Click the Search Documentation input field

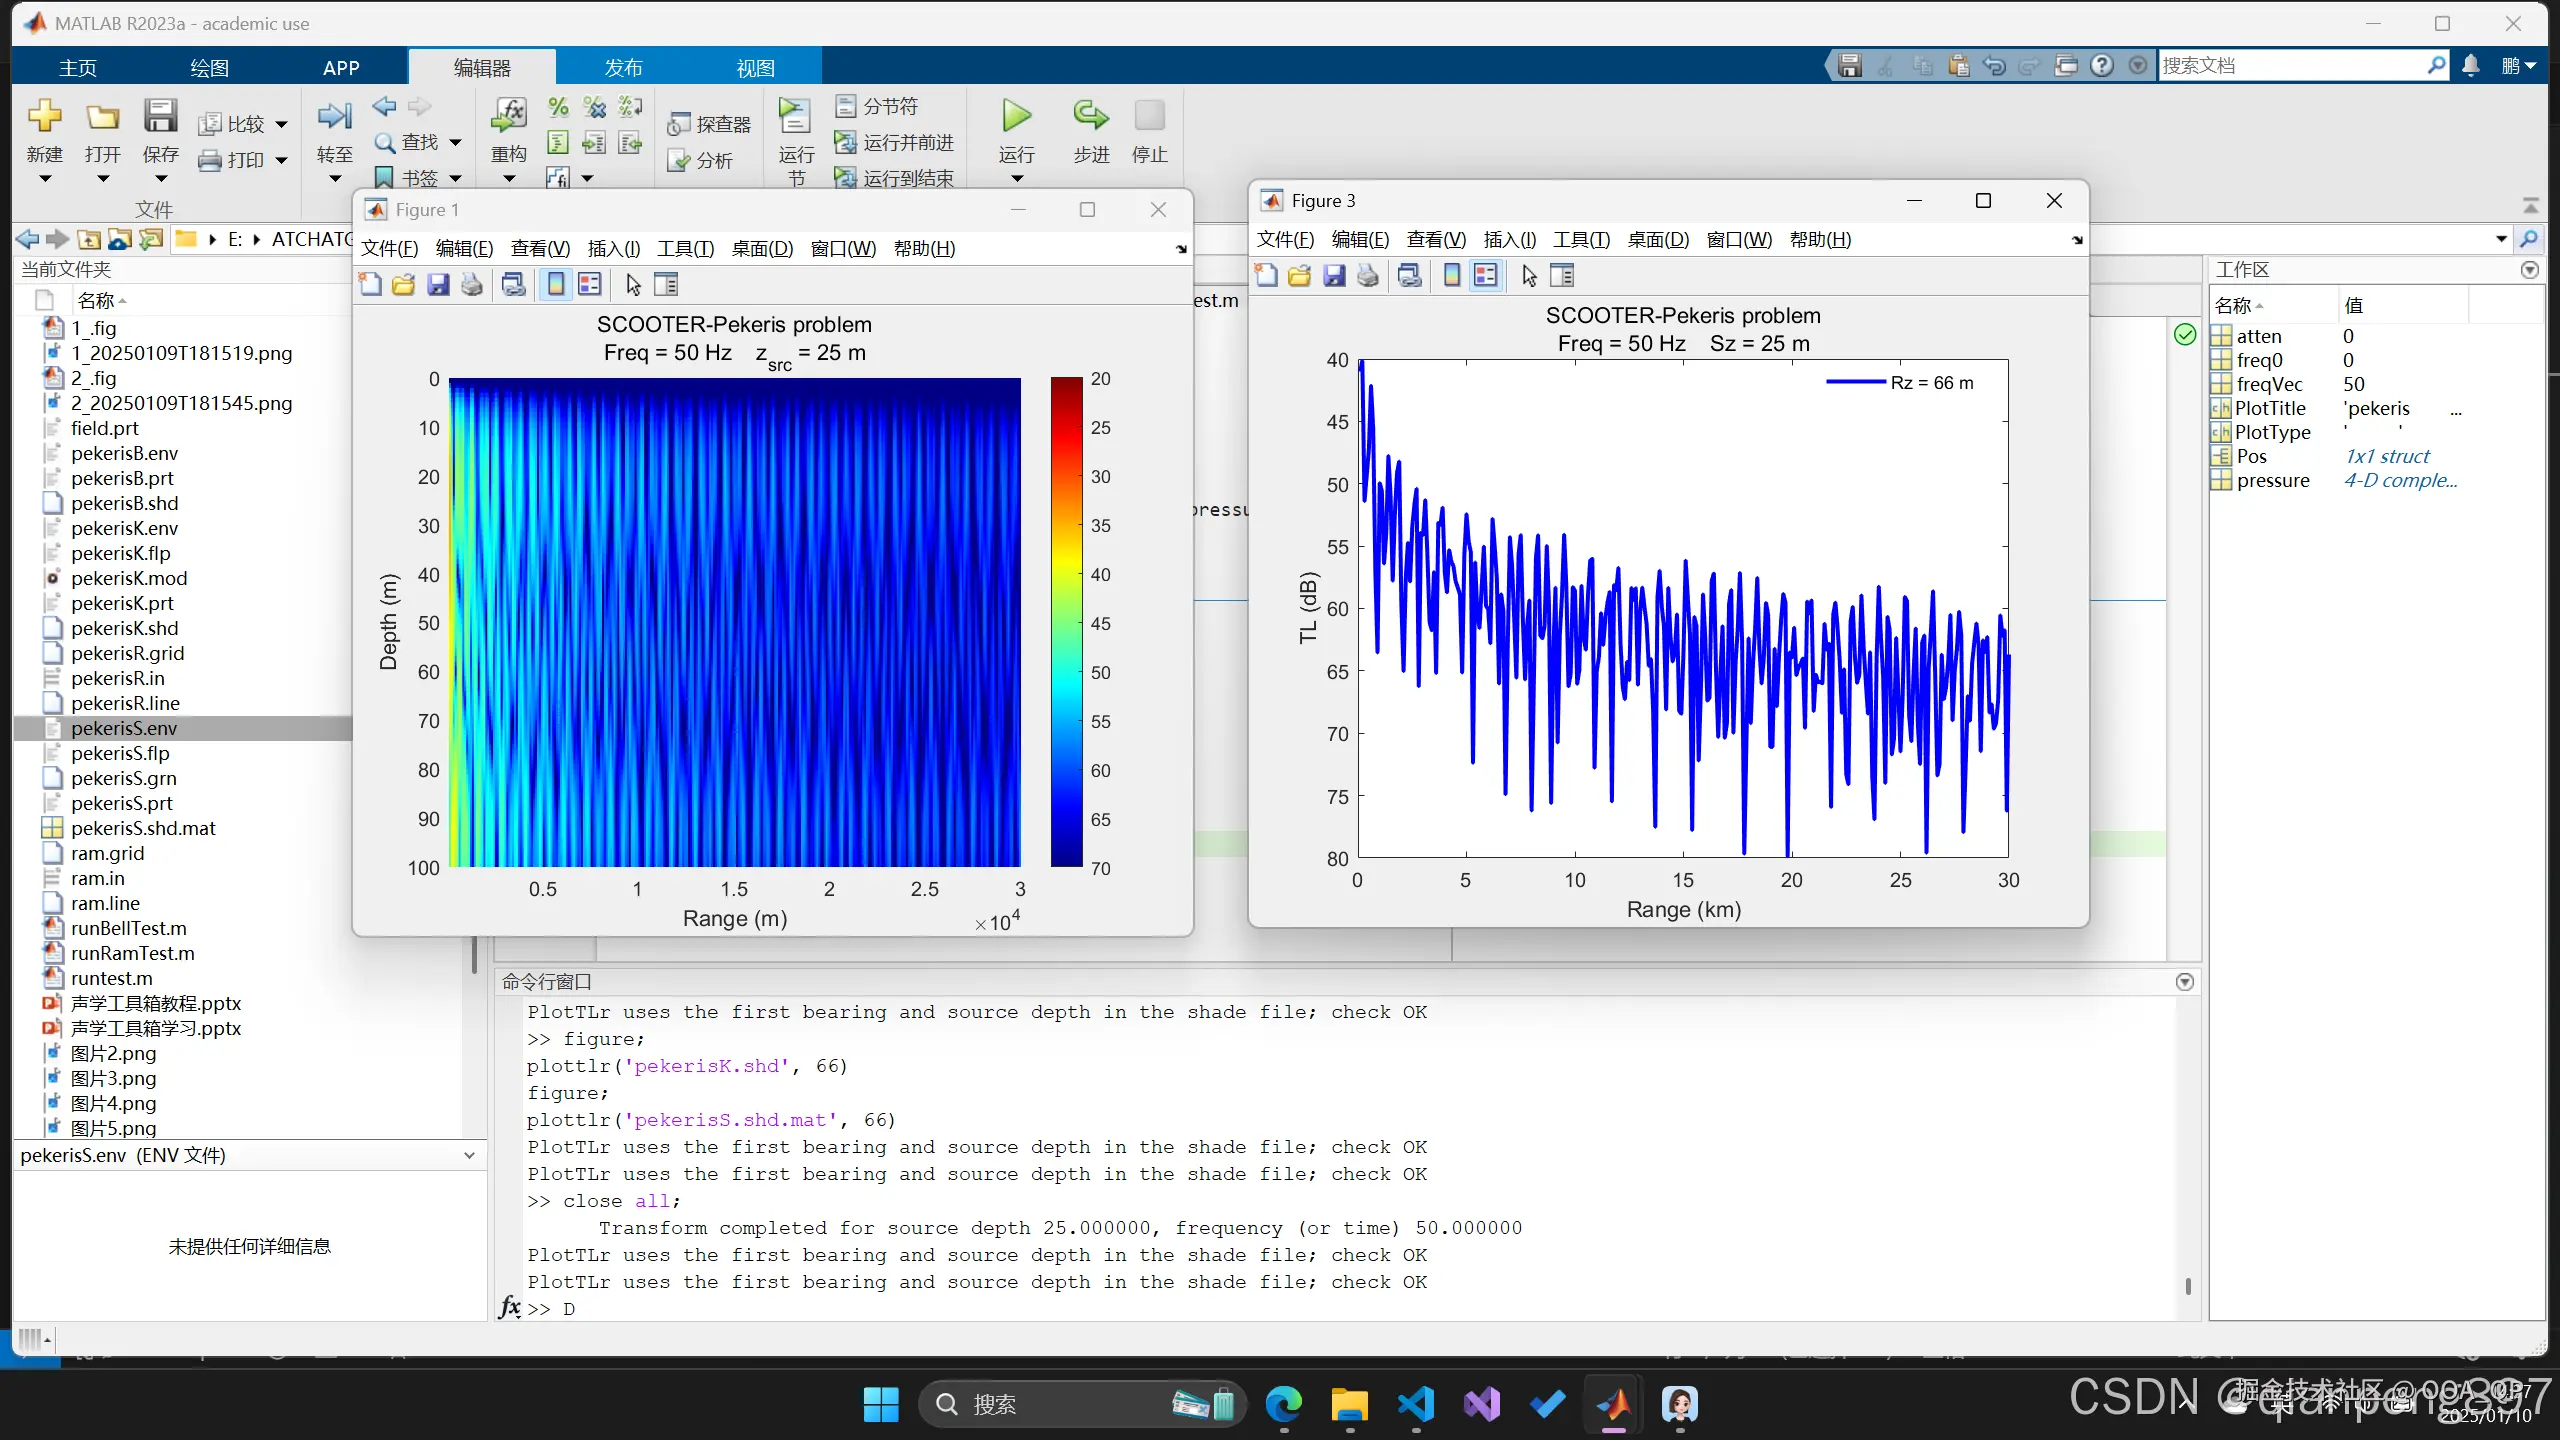(2290, 66)
